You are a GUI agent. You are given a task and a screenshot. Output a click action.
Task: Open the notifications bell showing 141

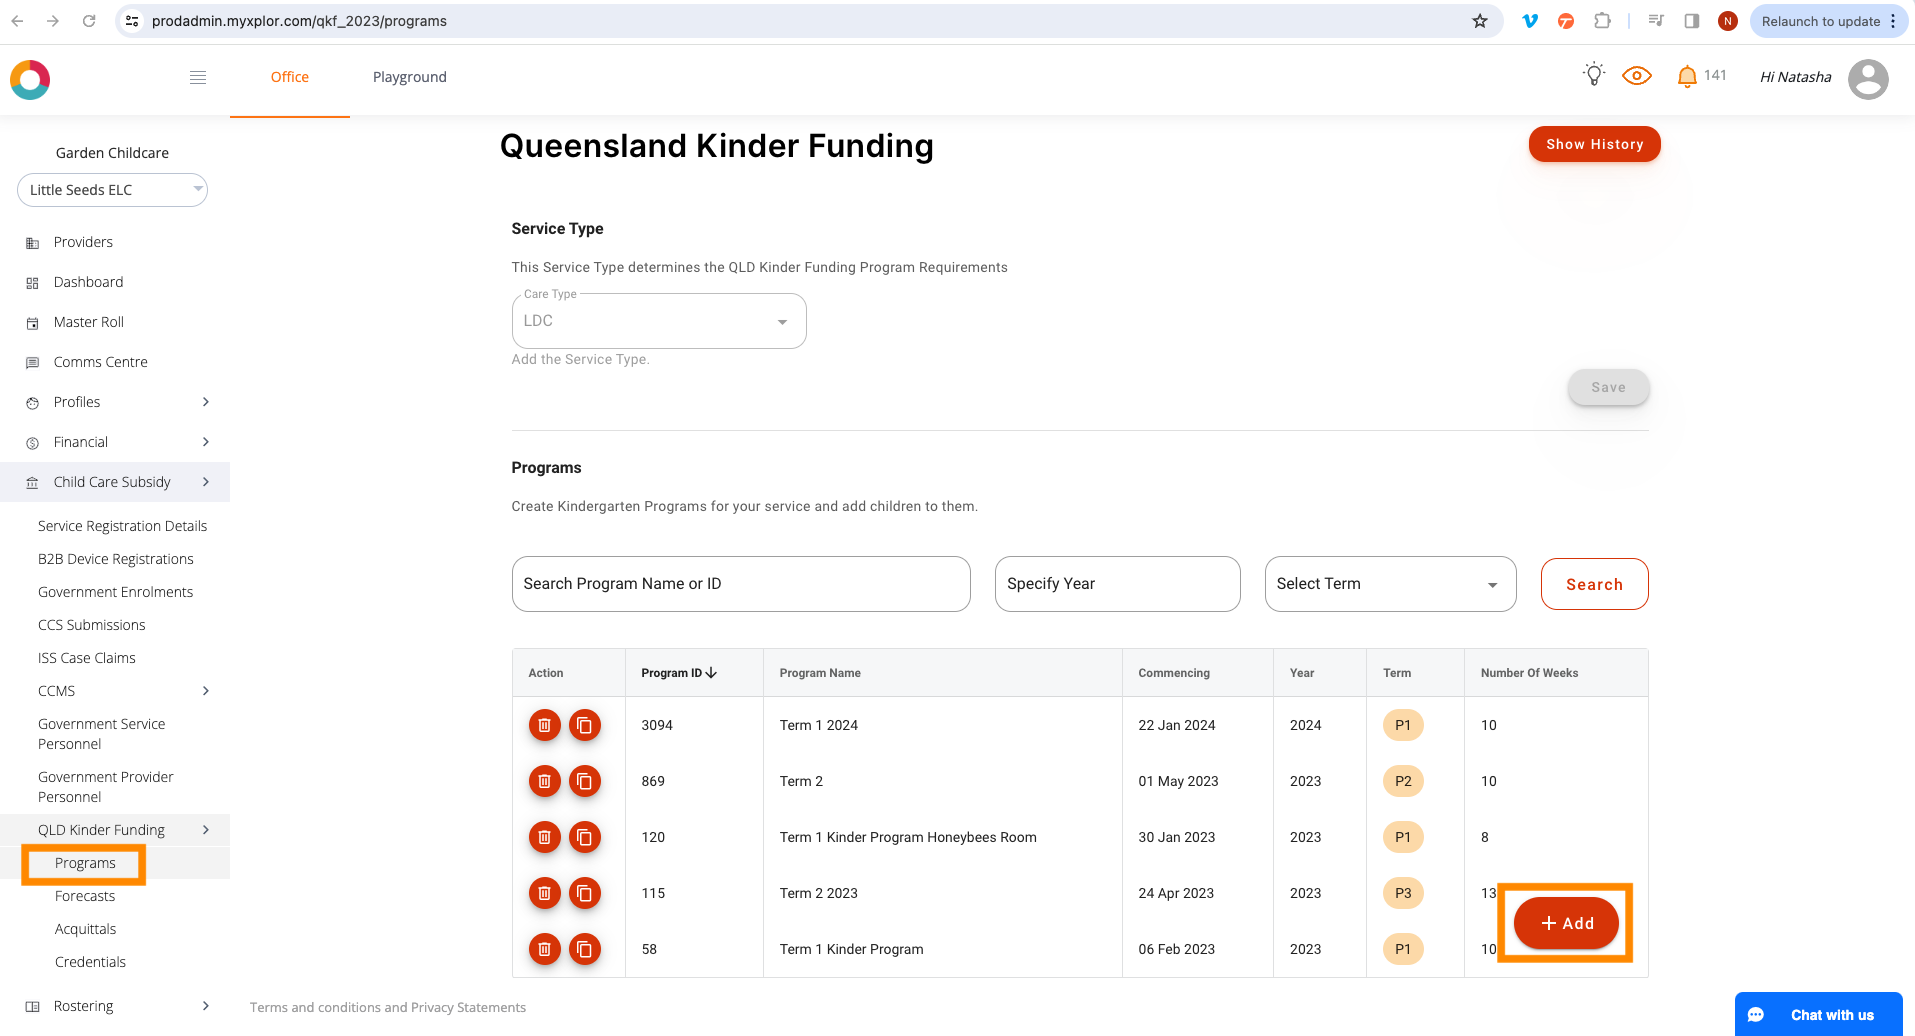pyautogui.click(x=1686, y=75)
